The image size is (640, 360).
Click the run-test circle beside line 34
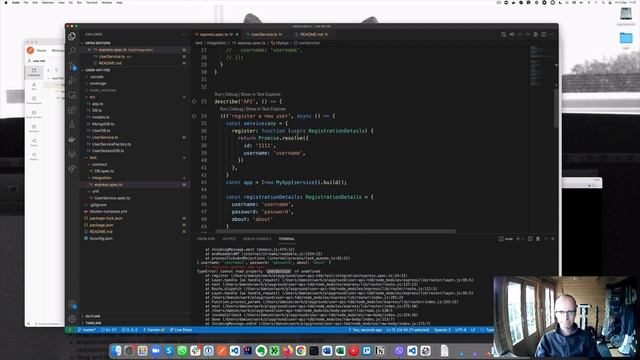coord(194,116)
